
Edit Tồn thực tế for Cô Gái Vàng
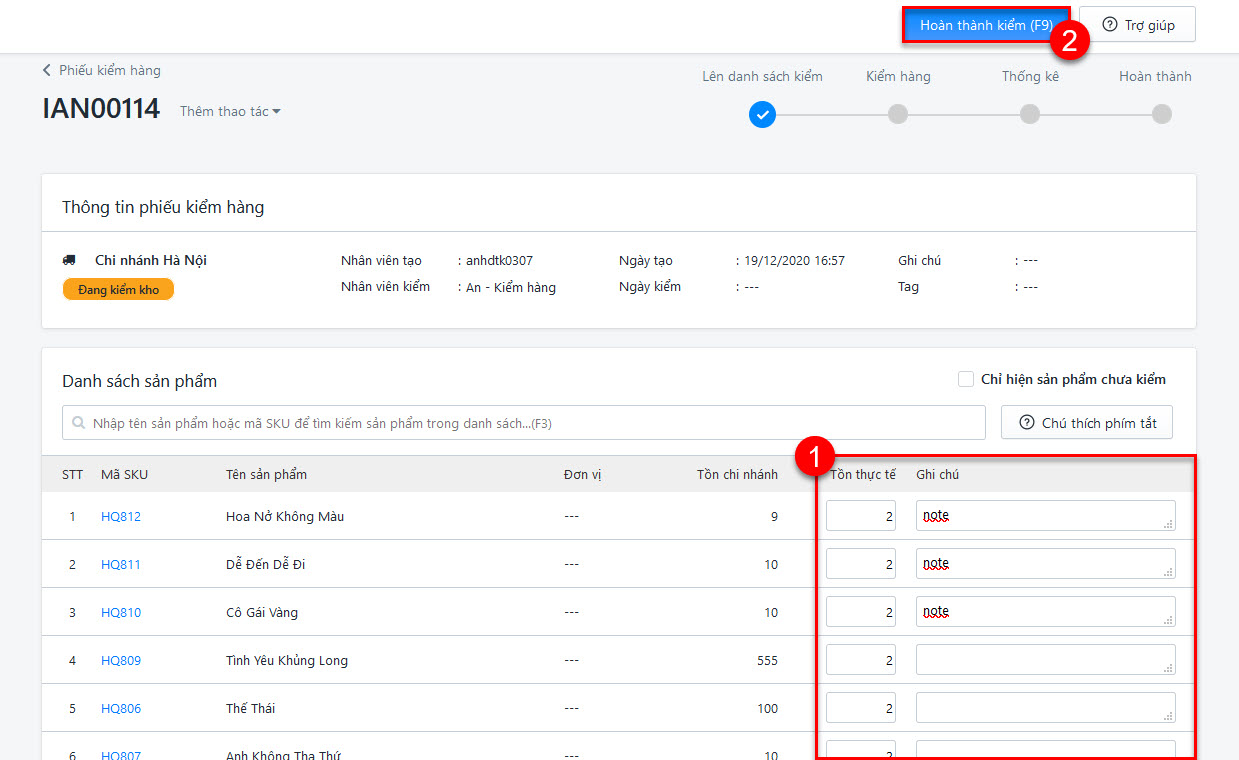coord(861,612)
